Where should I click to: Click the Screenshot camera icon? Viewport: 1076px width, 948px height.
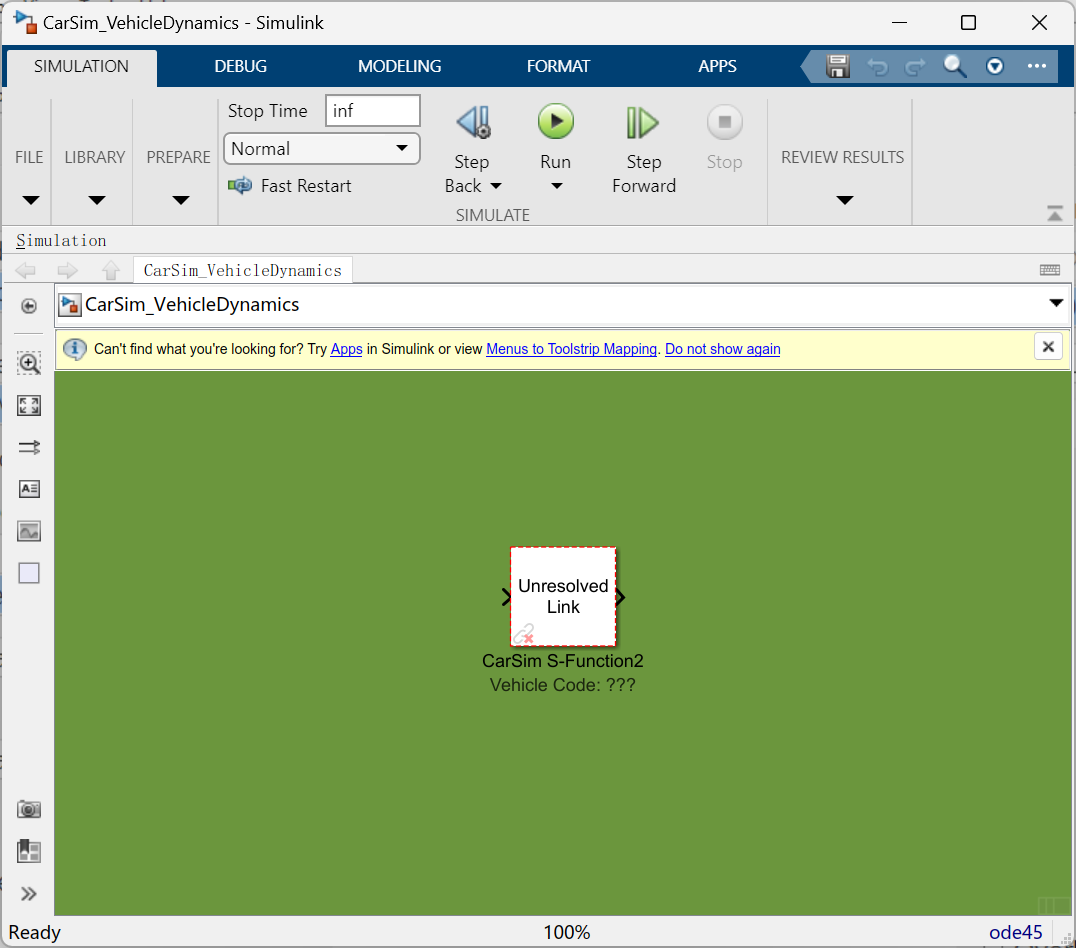[29, 809]
